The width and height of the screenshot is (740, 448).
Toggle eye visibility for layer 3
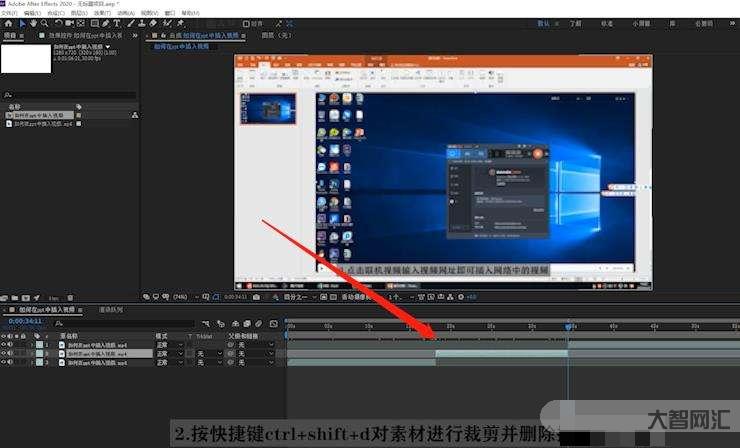[4, 363]
